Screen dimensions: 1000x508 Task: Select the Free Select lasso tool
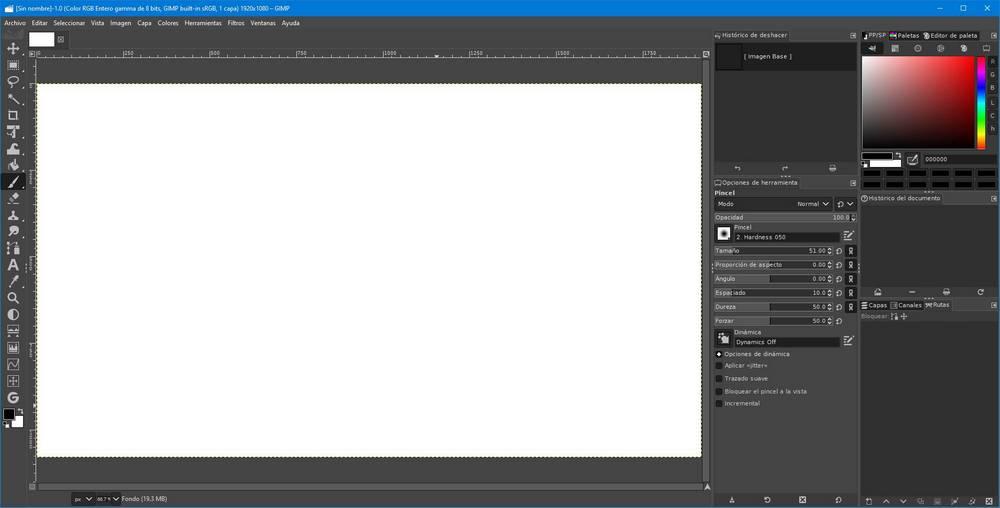tap(13, 82)
